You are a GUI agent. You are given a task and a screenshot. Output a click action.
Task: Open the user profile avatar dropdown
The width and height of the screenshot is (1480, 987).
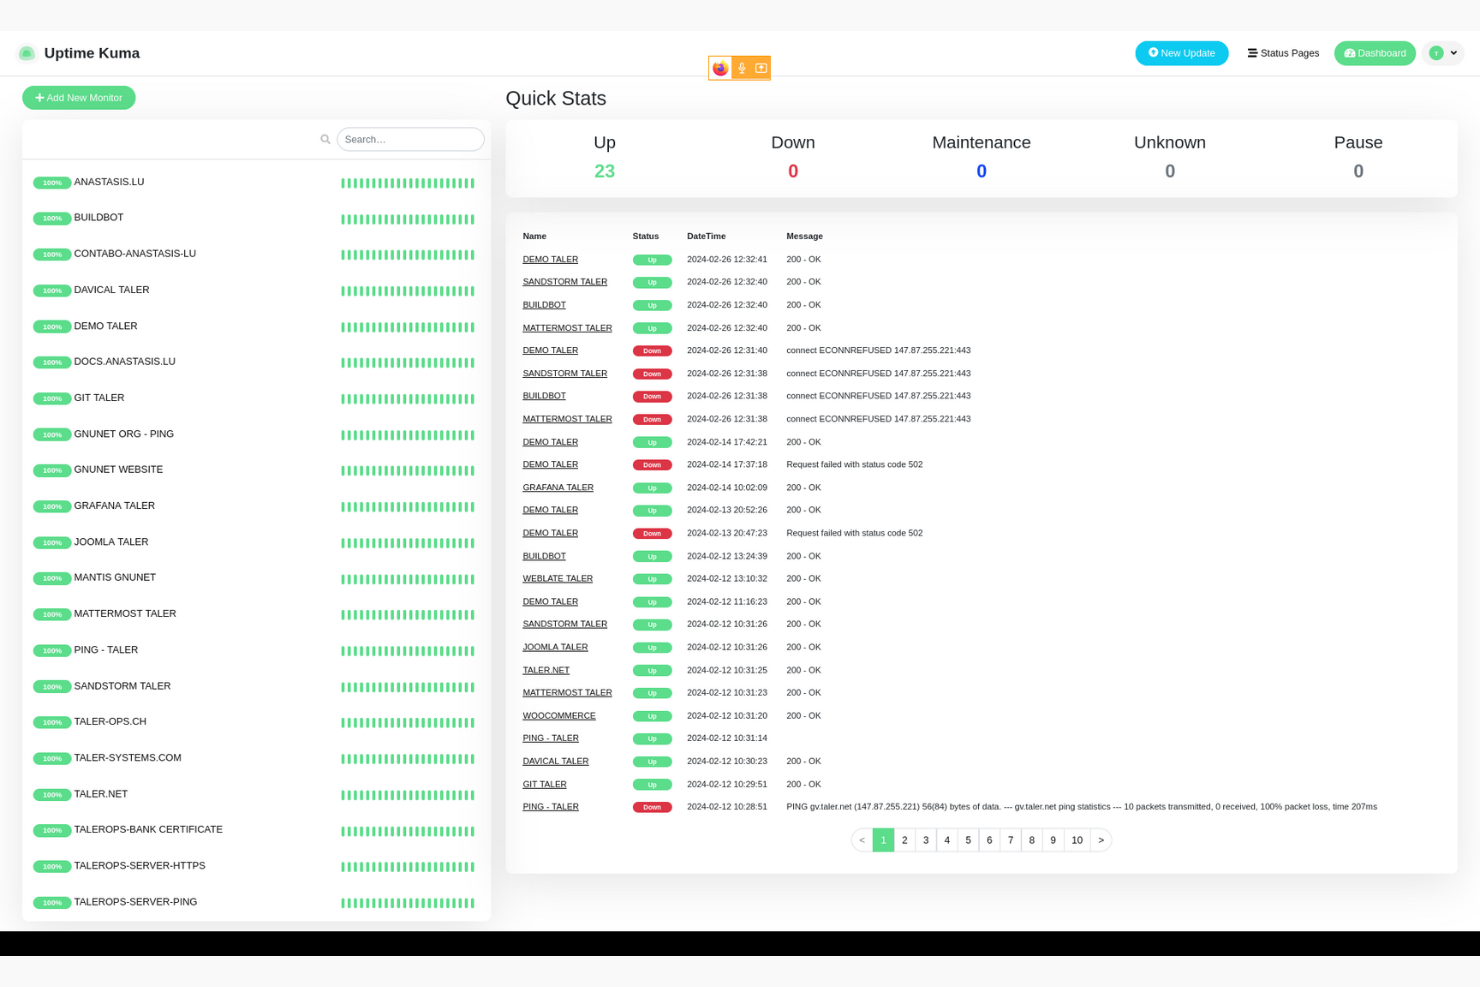click(x=1443, y=53)
